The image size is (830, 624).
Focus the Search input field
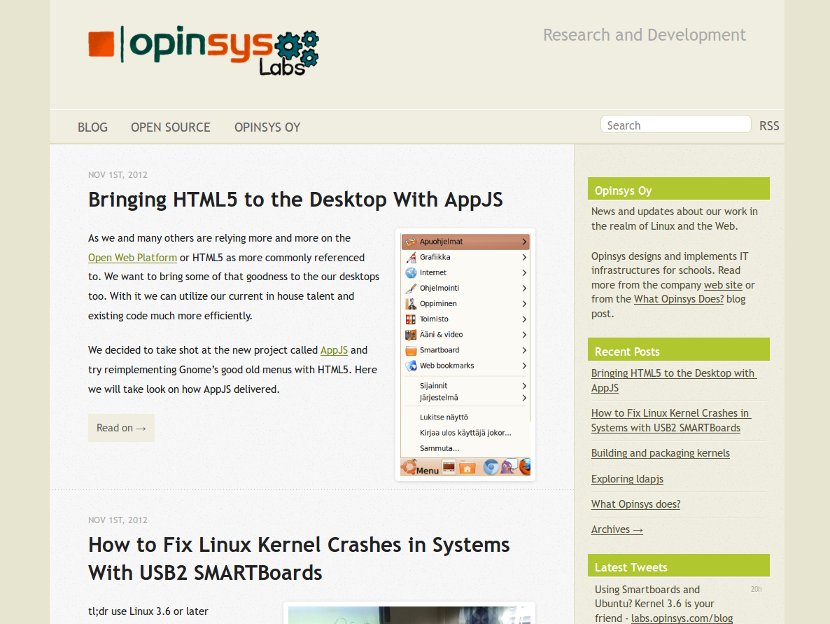(x=675, y=125)
